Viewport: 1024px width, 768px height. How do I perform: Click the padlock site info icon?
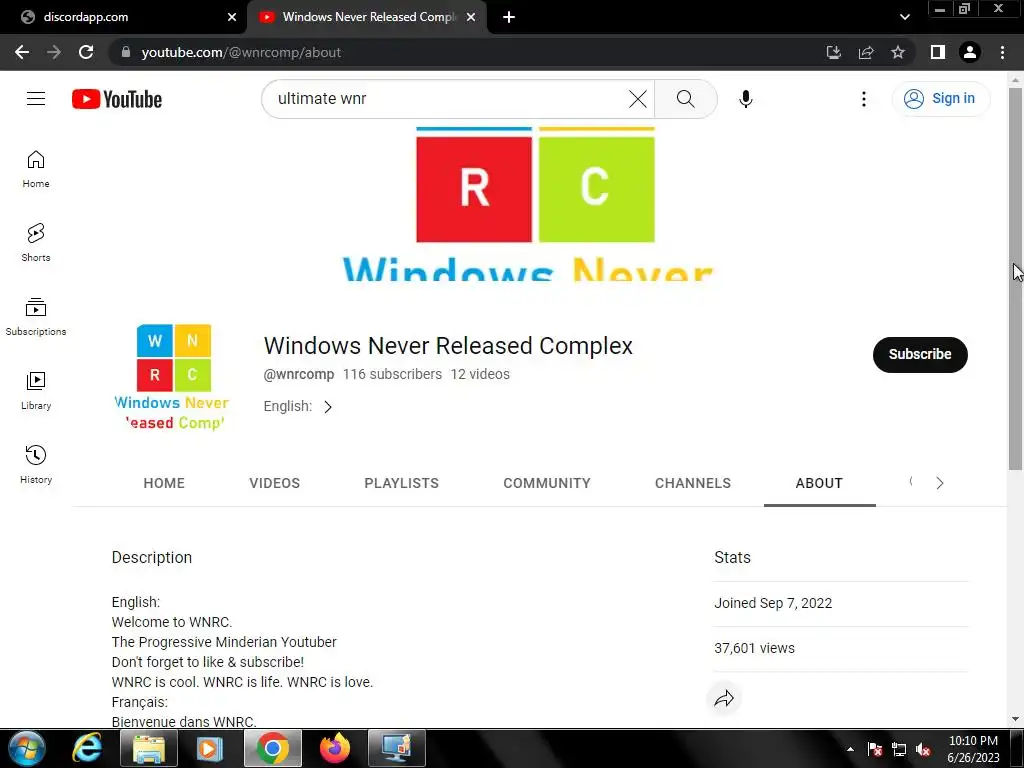[126, 52]
